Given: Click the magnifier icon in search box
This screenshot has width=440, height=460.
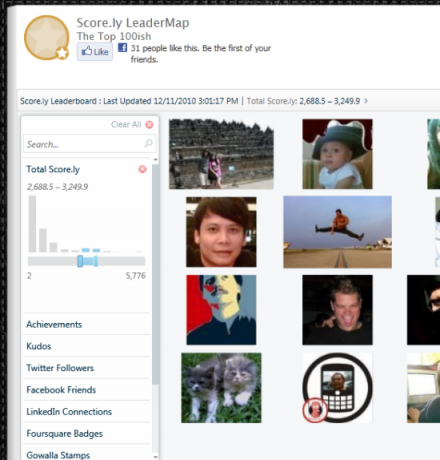Looking at the screenshot, I should (x=148, y=143).
